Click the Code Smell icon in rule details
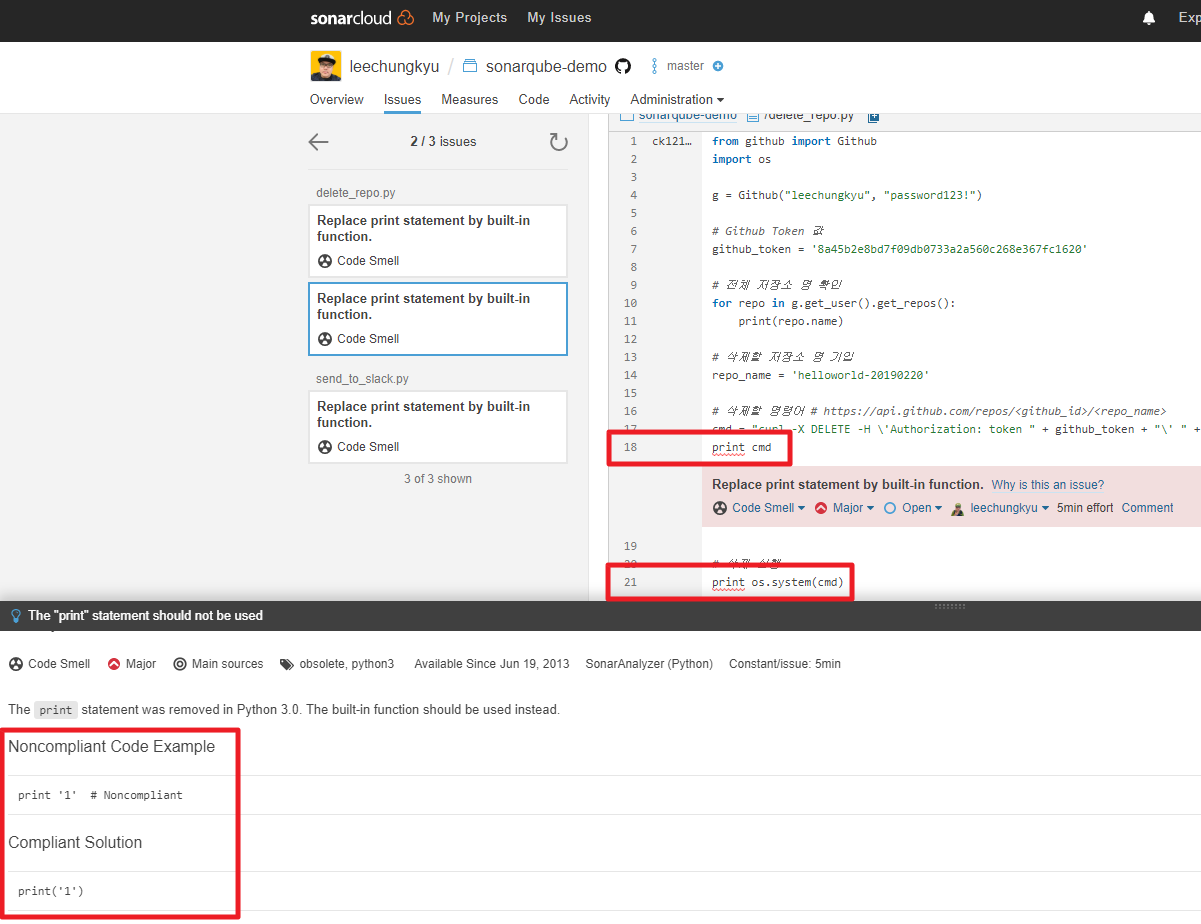 pos(16,664)
